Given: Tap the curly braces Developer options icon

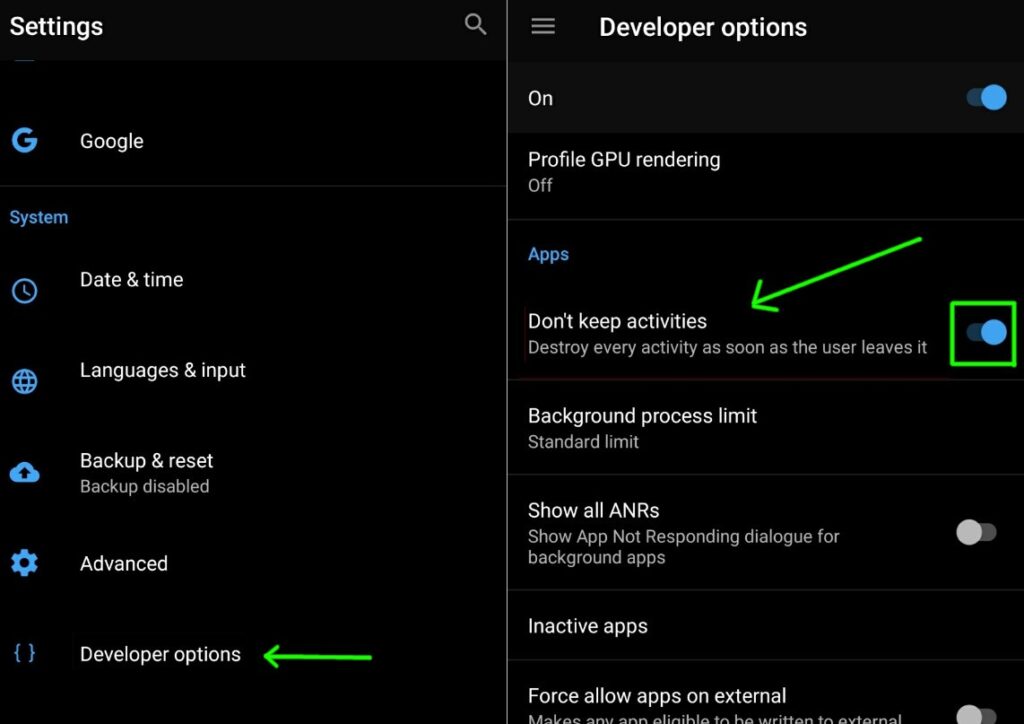Looking at the screenshot, I should (x=25, y=653).
